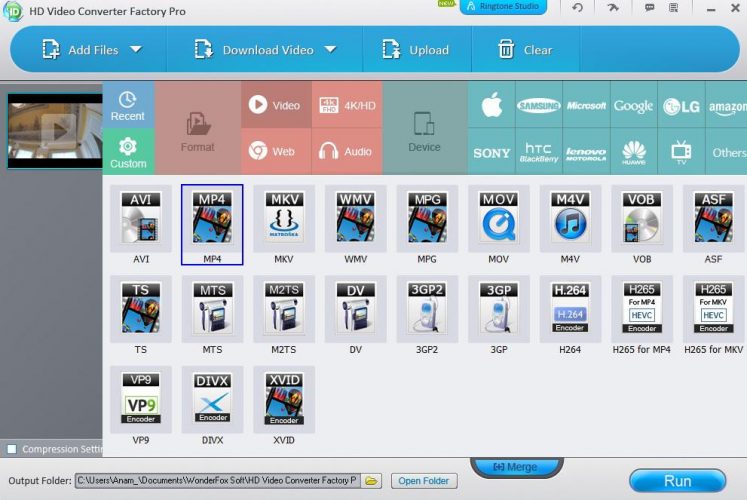Image resolution: width=747 pixels, height=500 pixels.
Task: Select the ASF format icon
Action: 713,219
